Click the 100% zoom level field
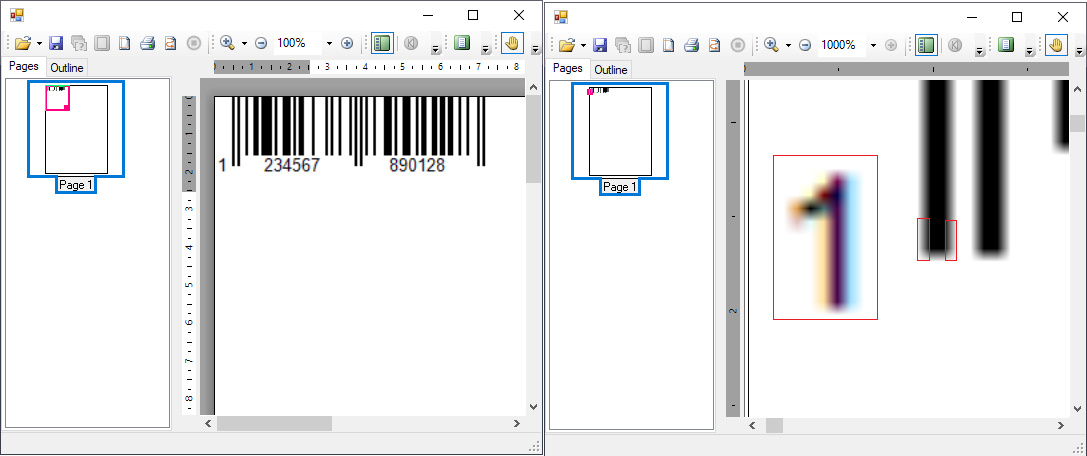This screenshot has height=456, width=1087. pyautogui.click(x=298, y=43)
